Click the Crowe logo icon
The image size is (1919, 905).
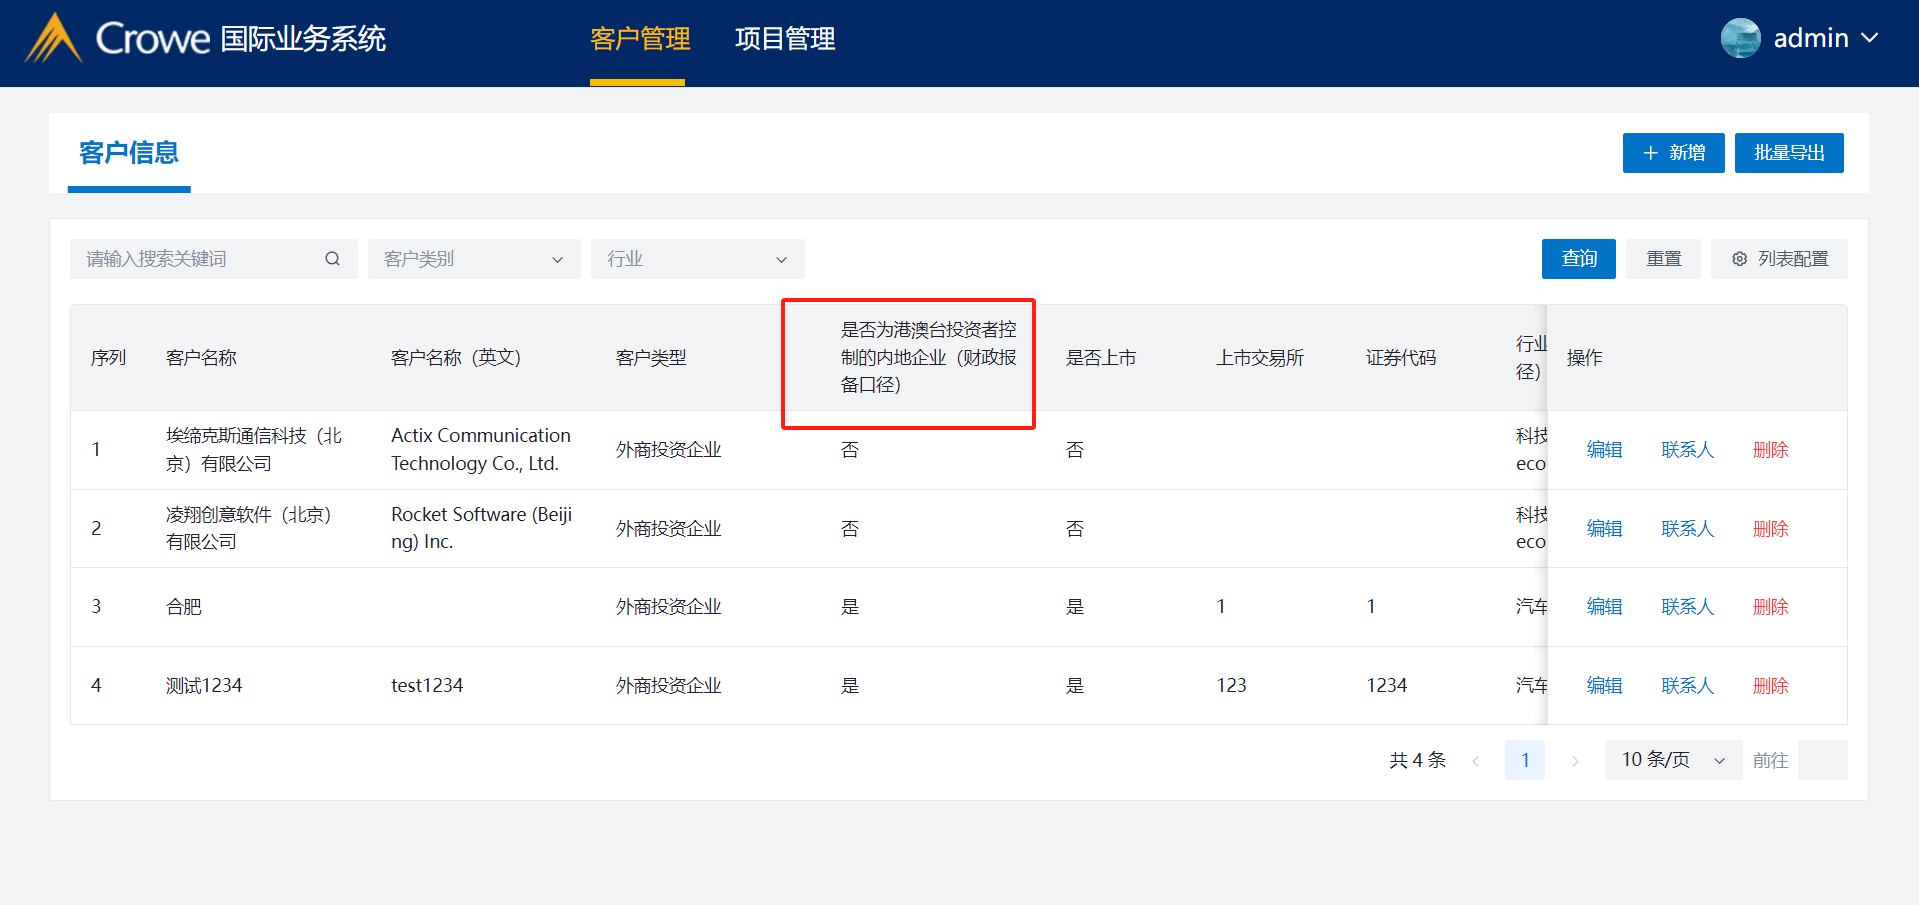coord(53,38)
